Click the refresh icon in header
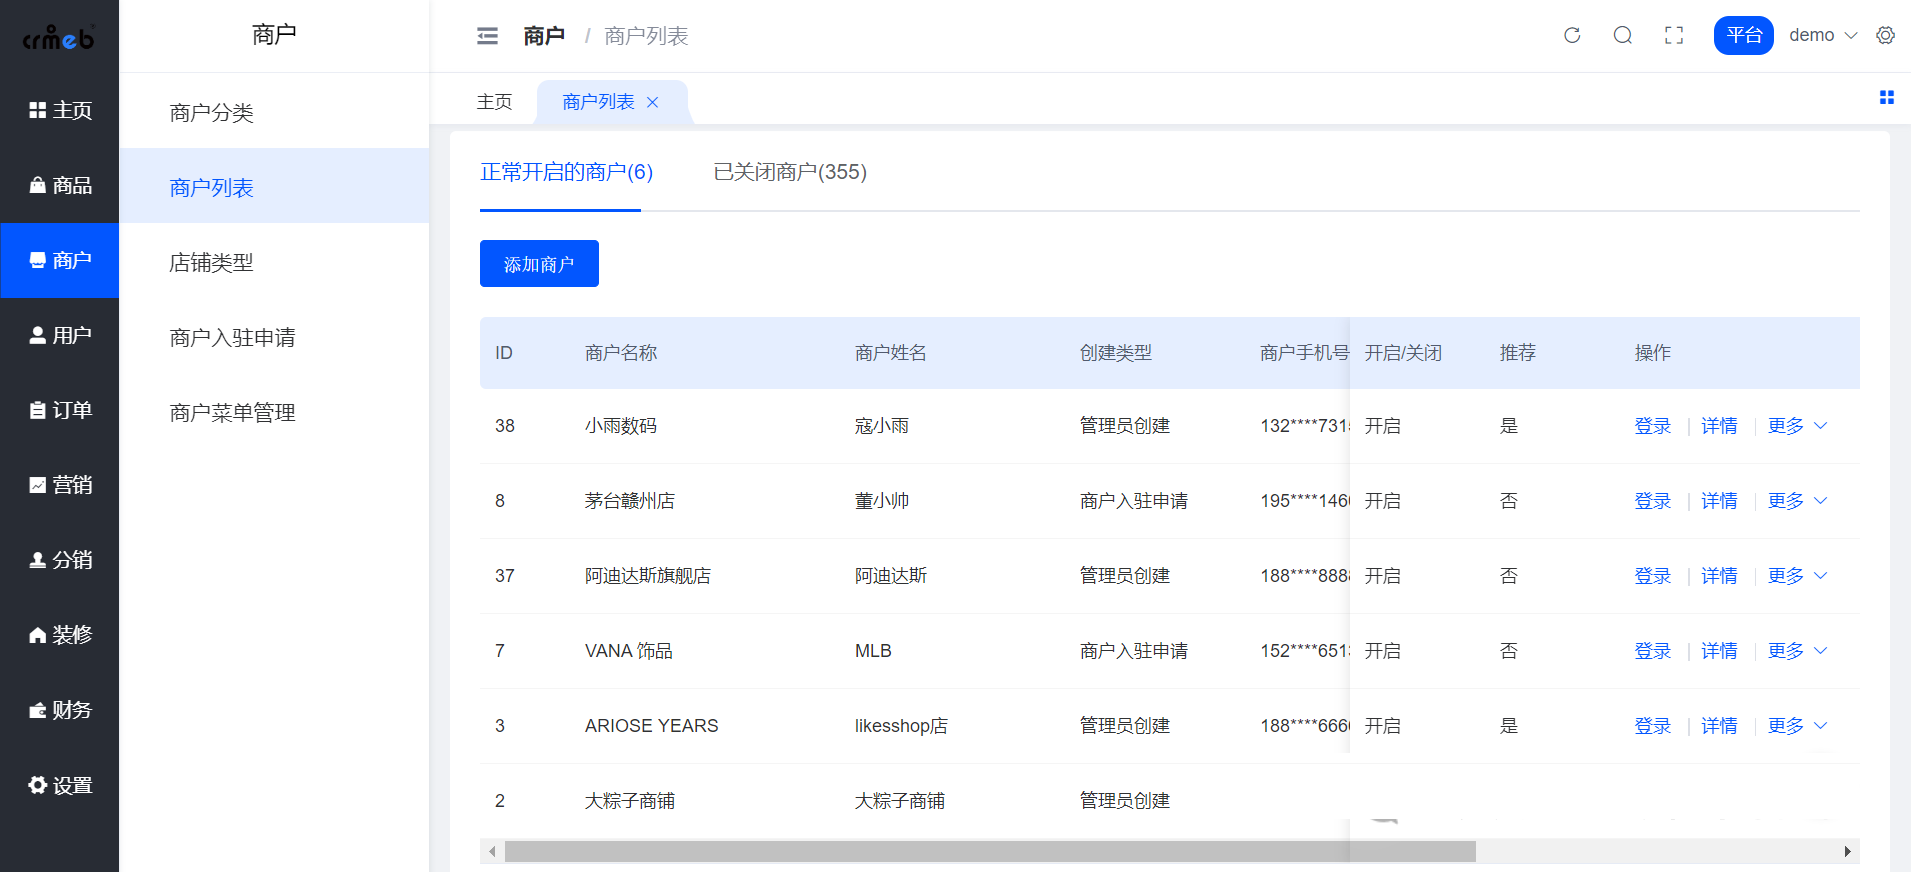This screenshot has height=872, width=1911. [1572, 36]
